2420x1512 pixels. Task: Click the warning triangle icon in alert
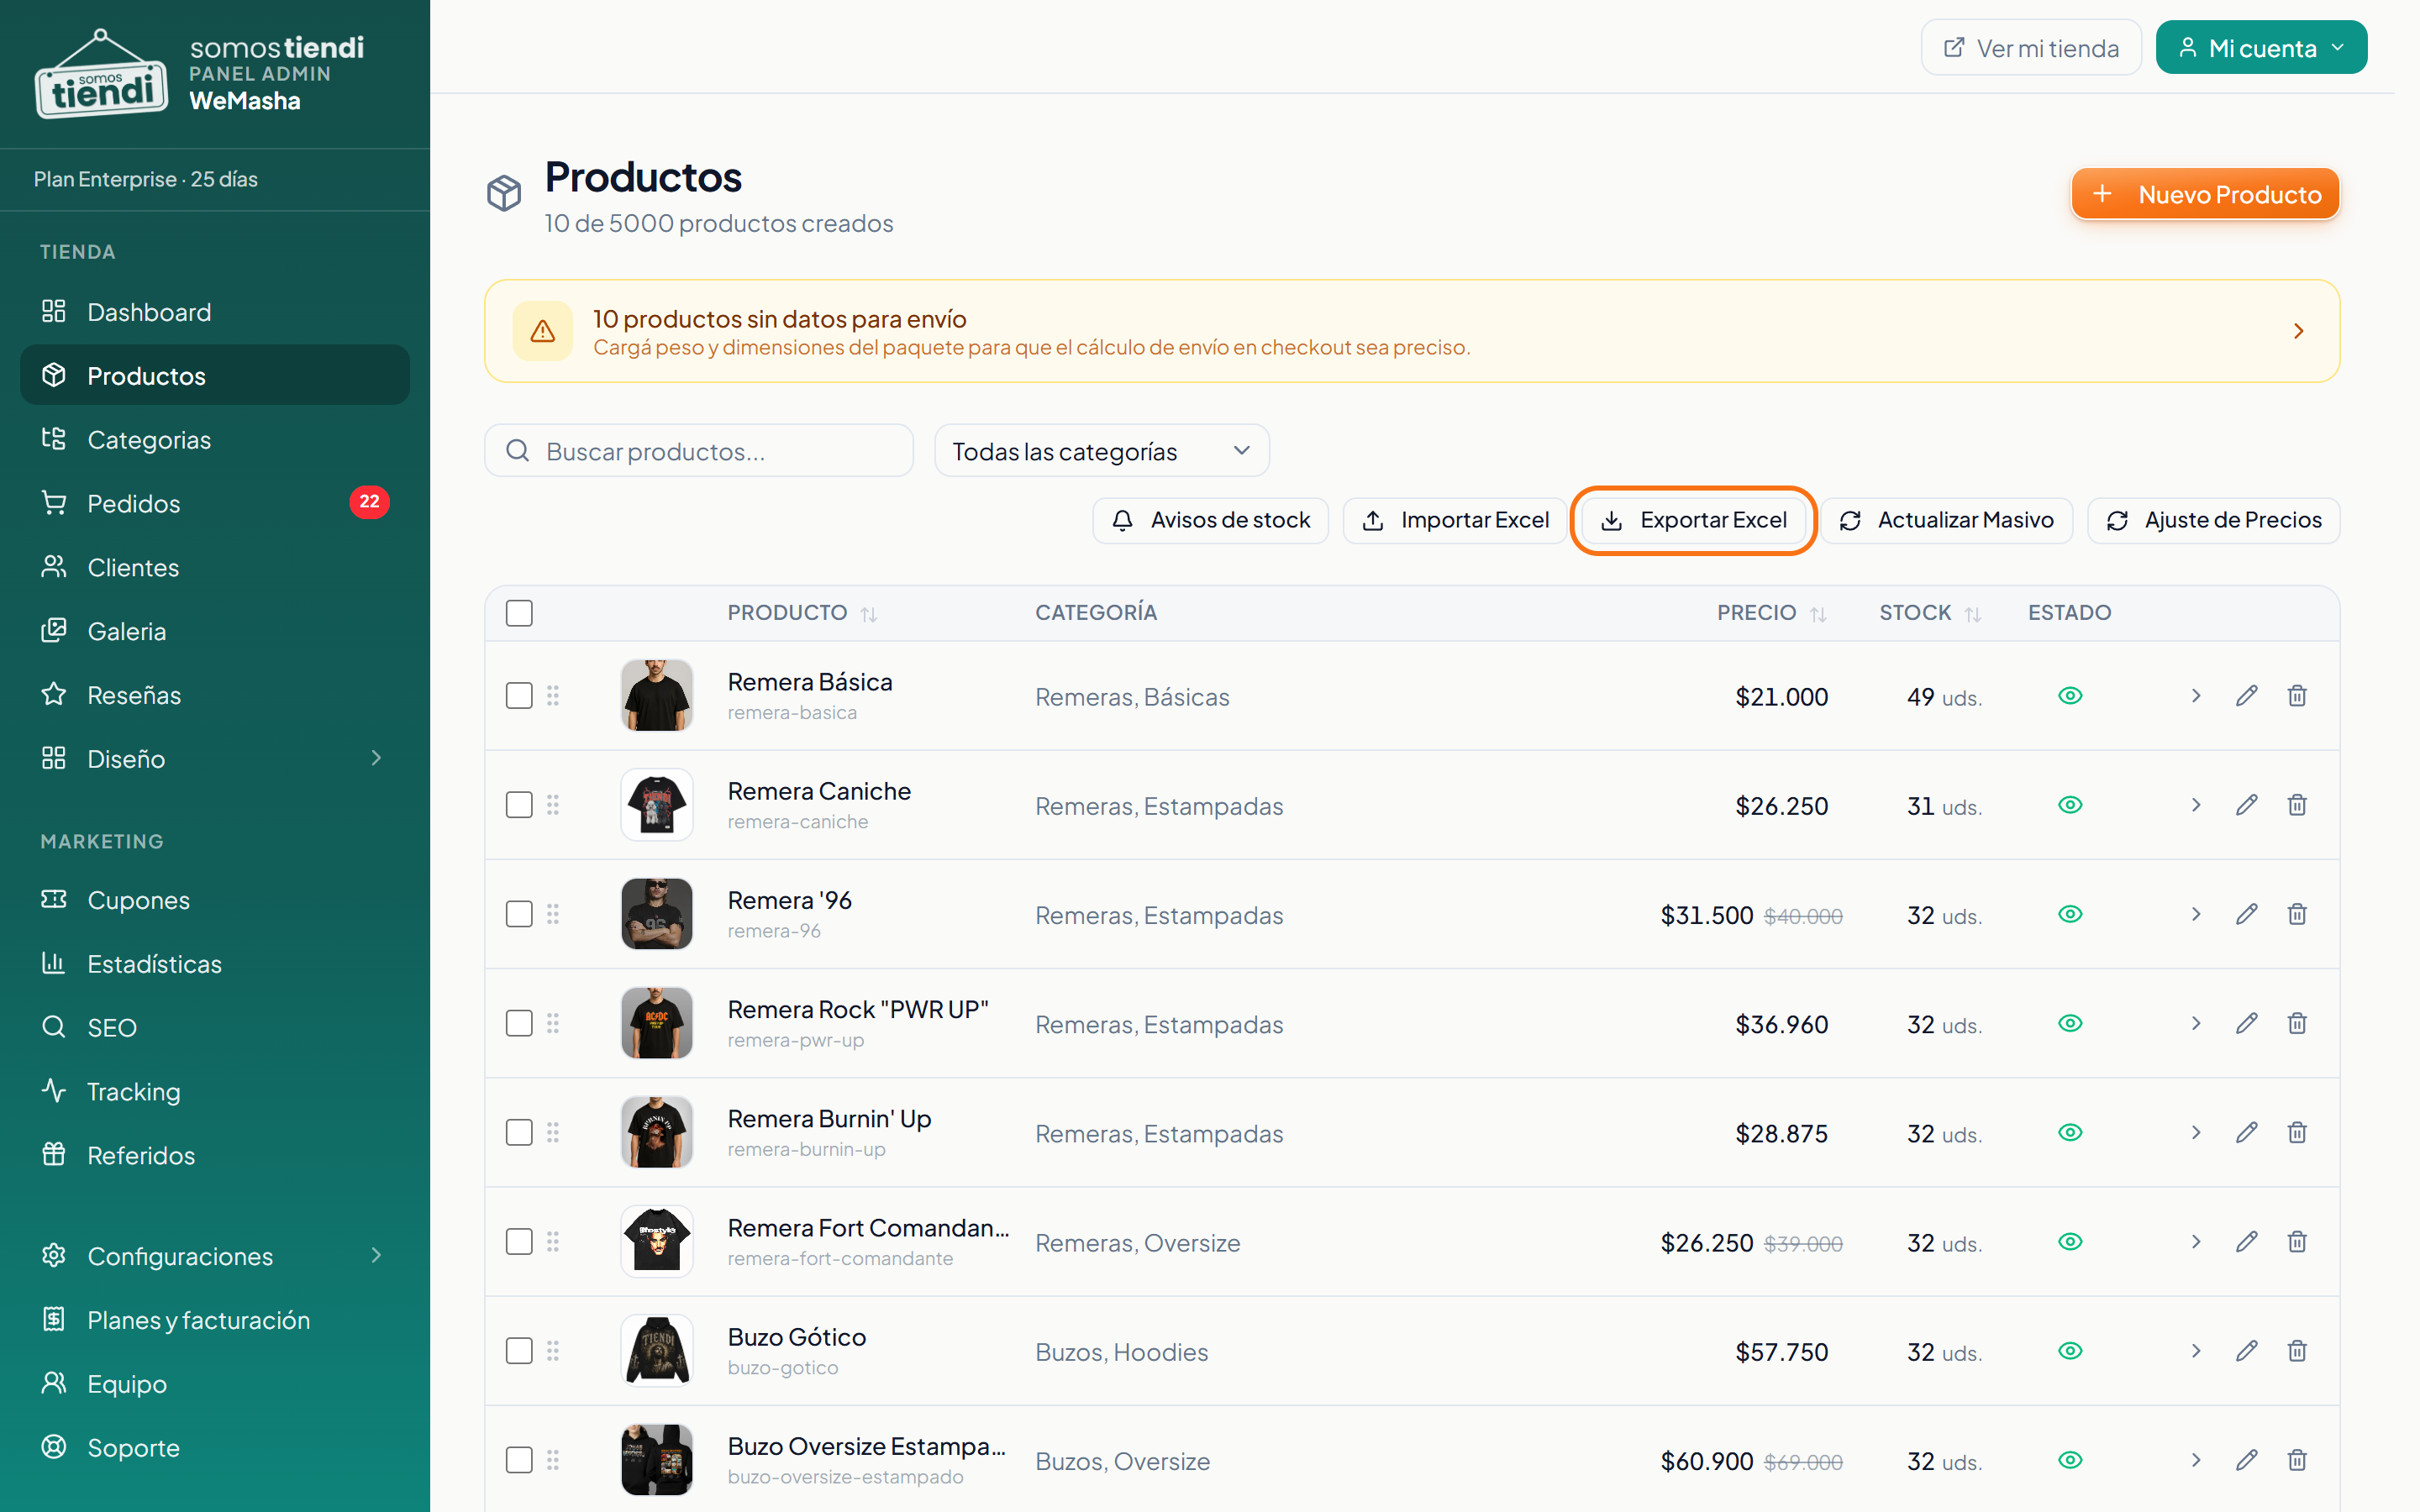[x=542, y=331]
